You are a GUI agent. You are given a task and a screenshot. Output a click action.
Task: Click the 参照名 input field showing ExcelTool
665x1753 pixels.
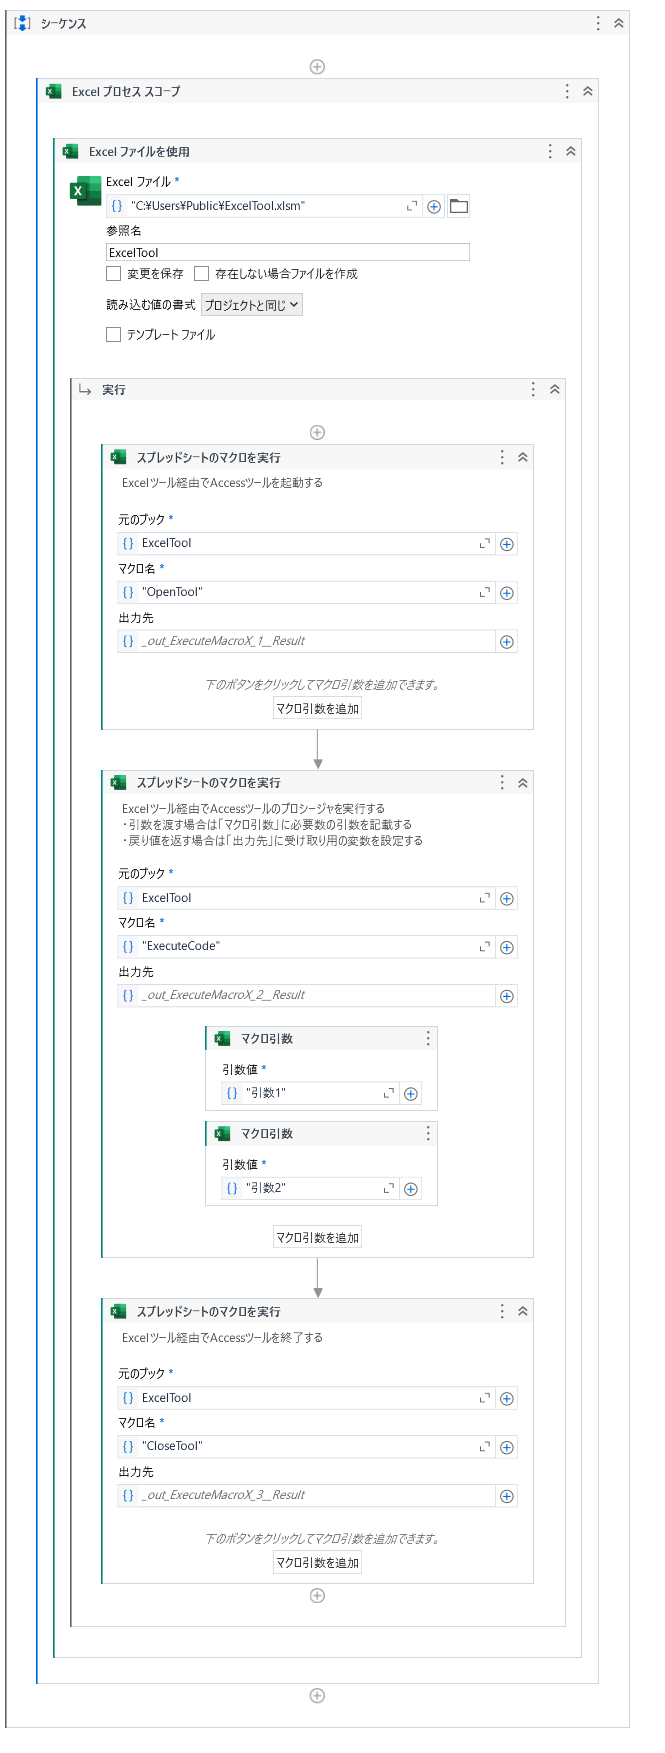pos(285,251)
